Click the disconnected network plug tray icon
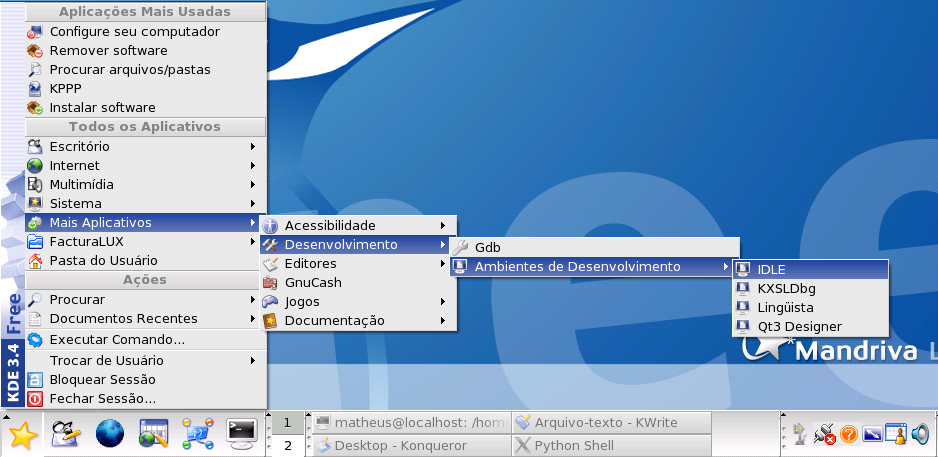 [x=824, y=434]
